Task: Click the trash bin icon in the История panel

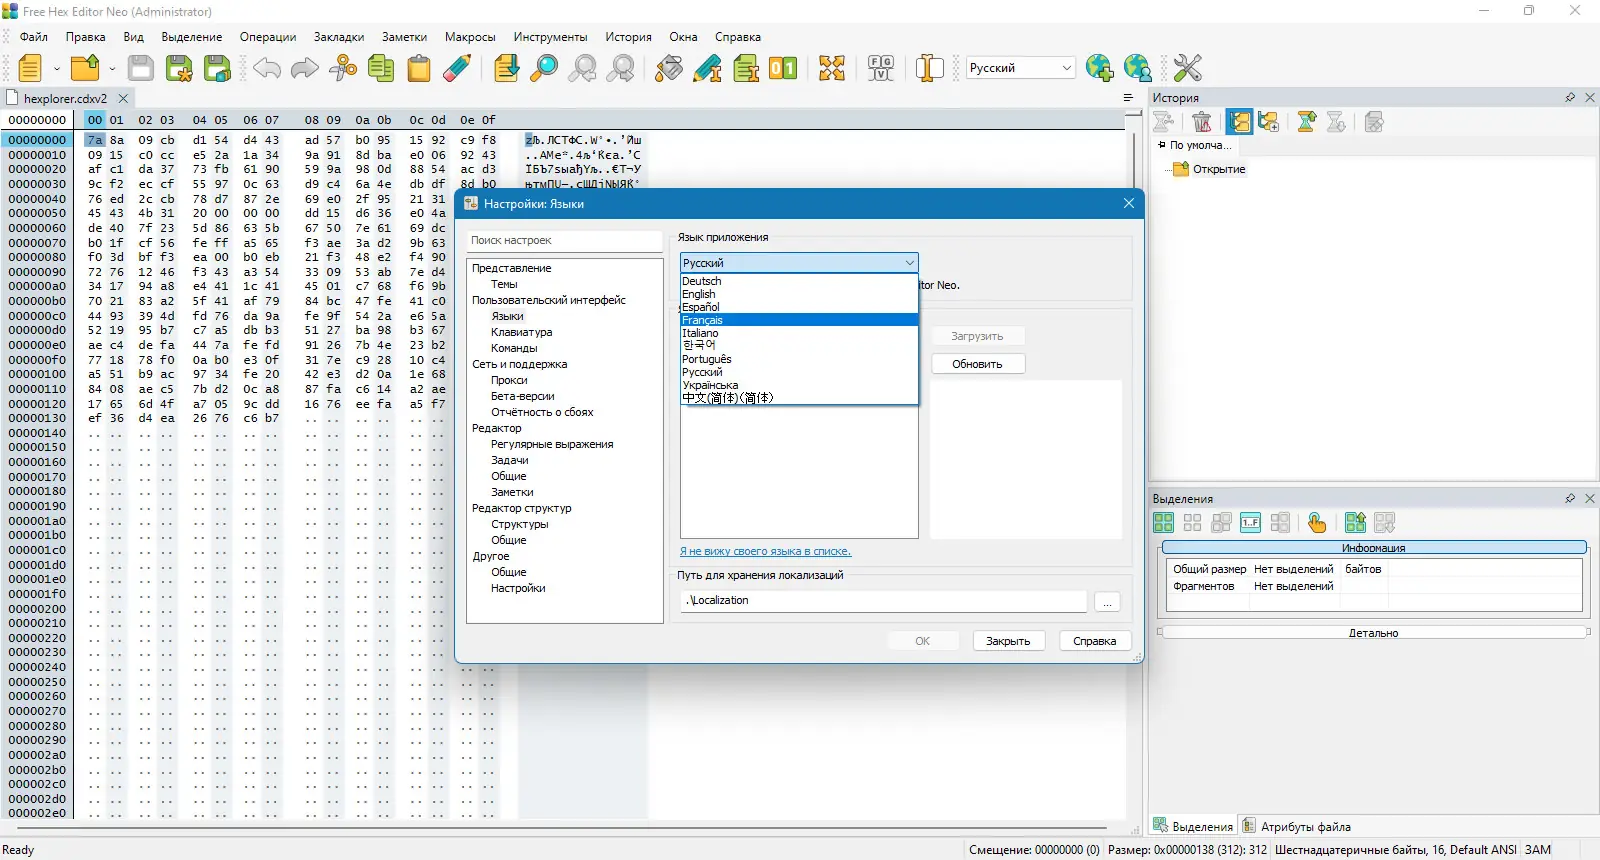Action: (1202, 122)
